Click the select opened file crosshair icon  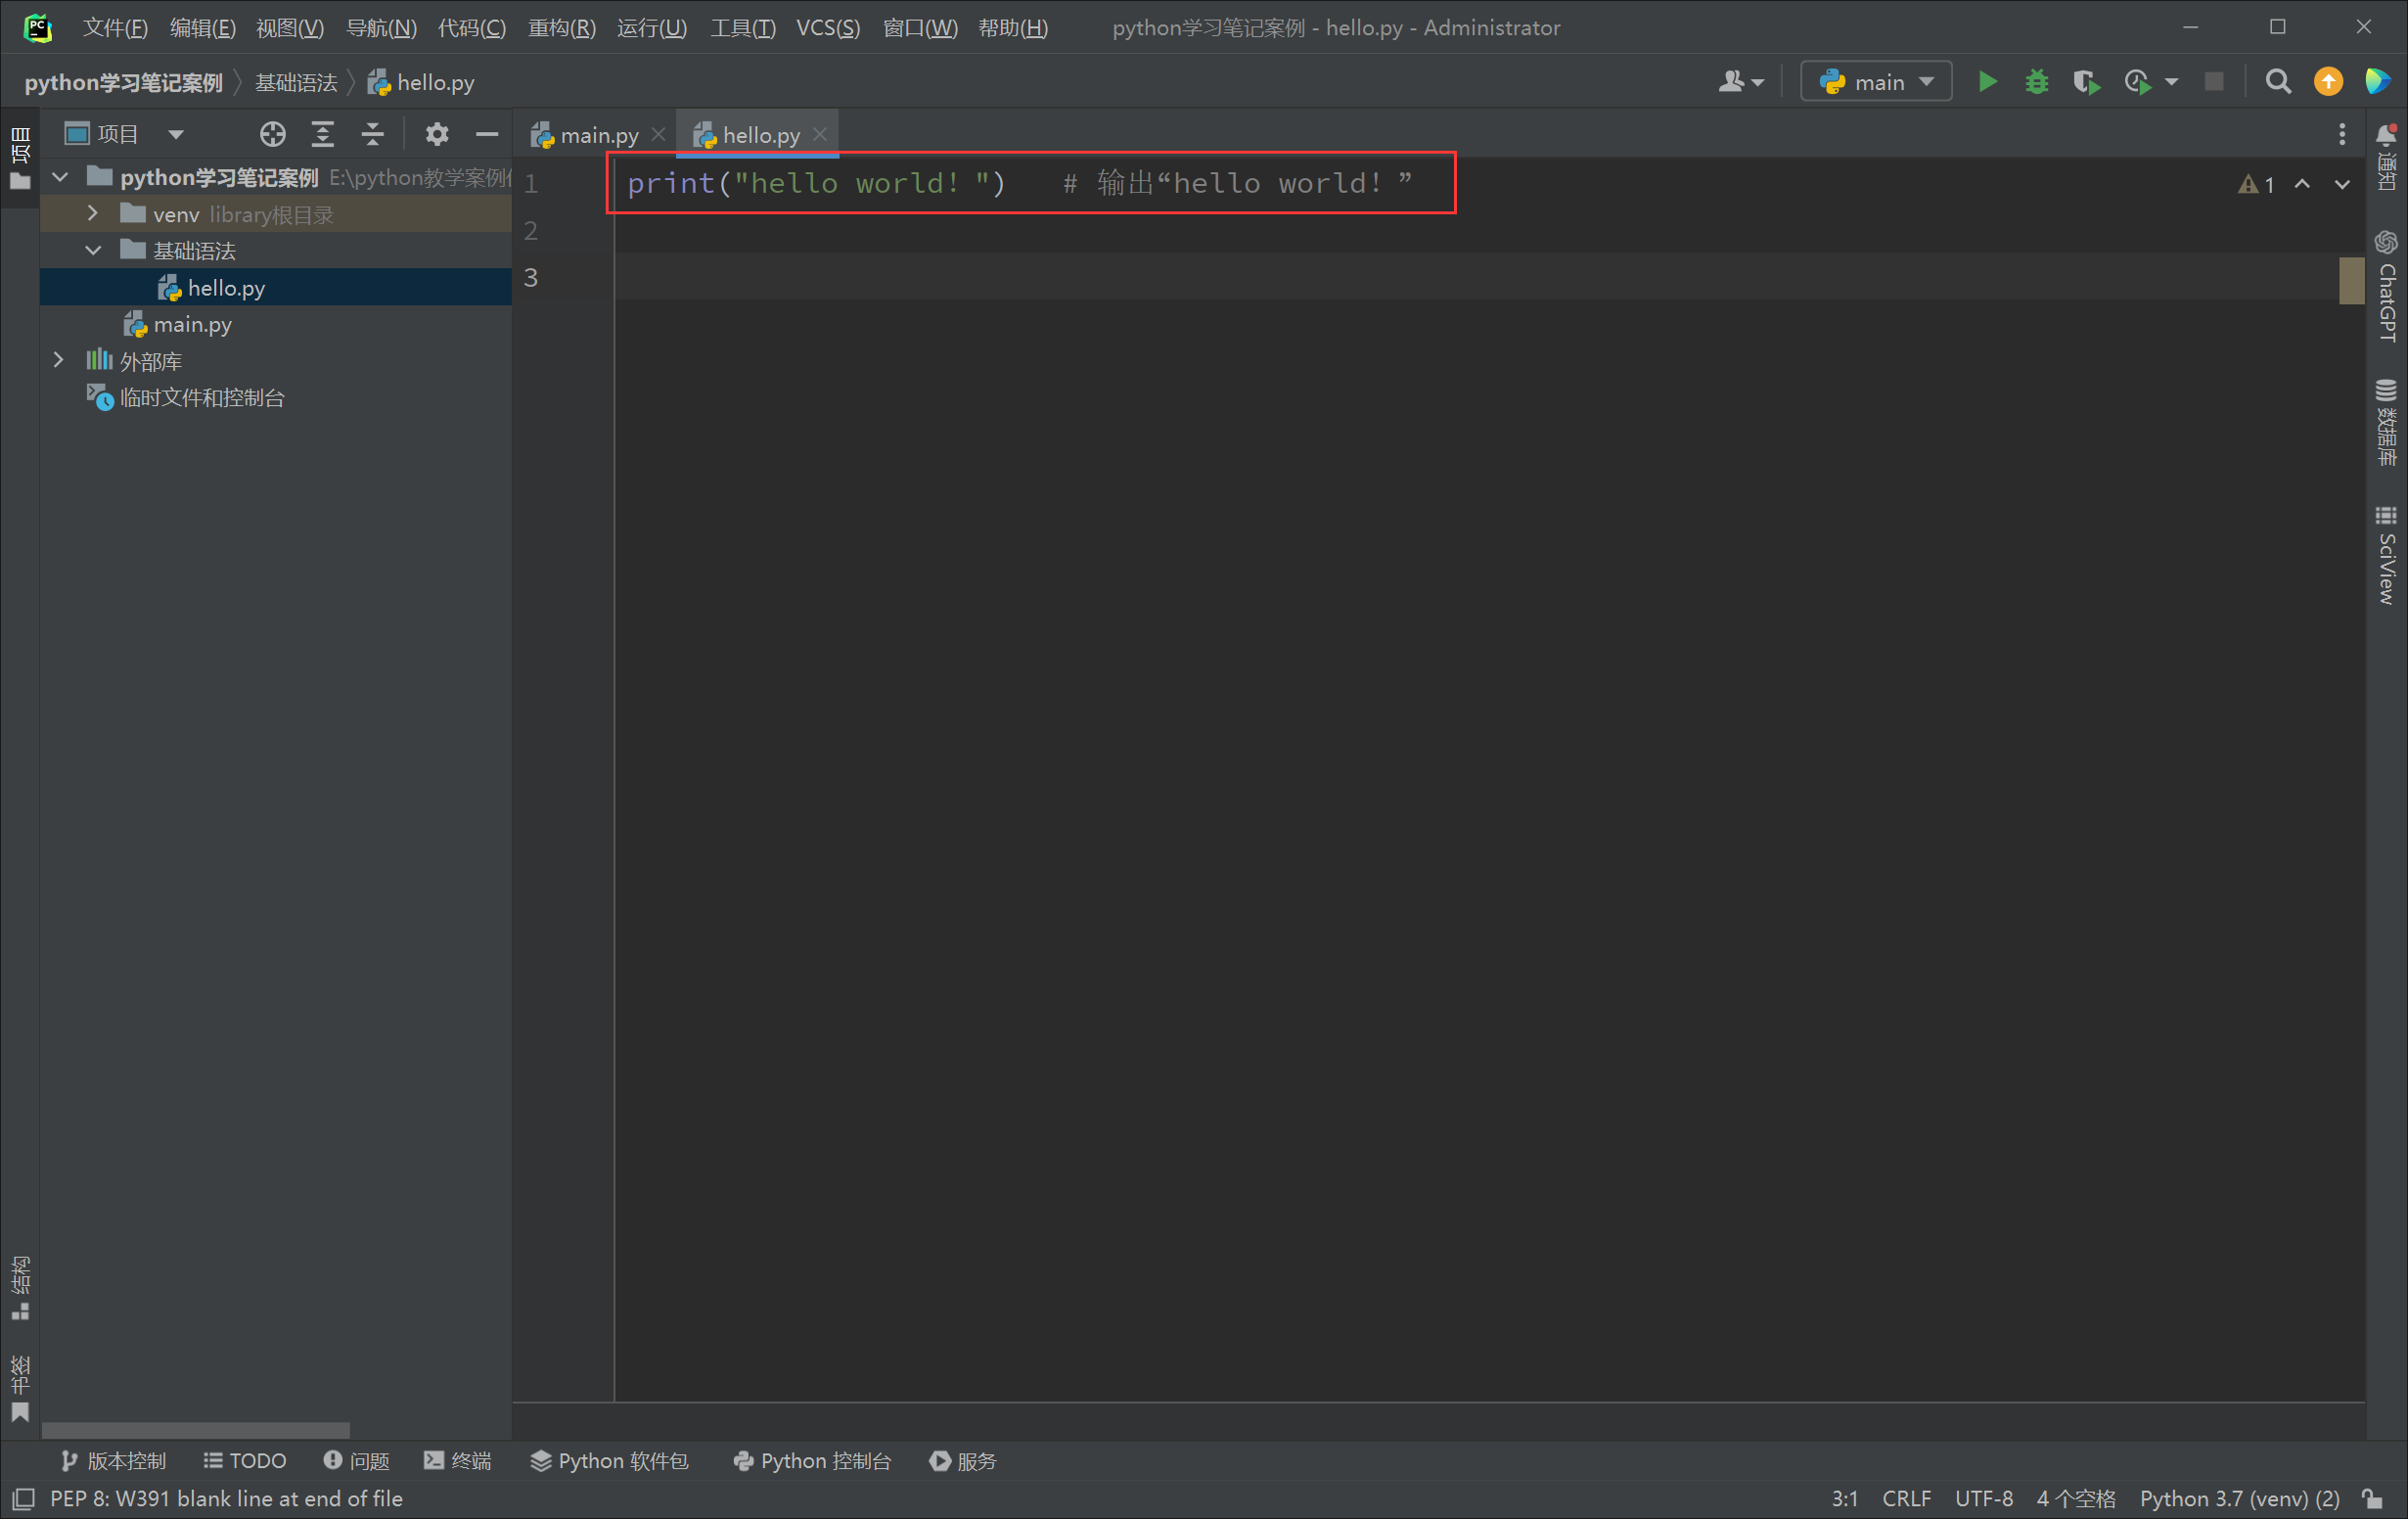coord(272,134)
